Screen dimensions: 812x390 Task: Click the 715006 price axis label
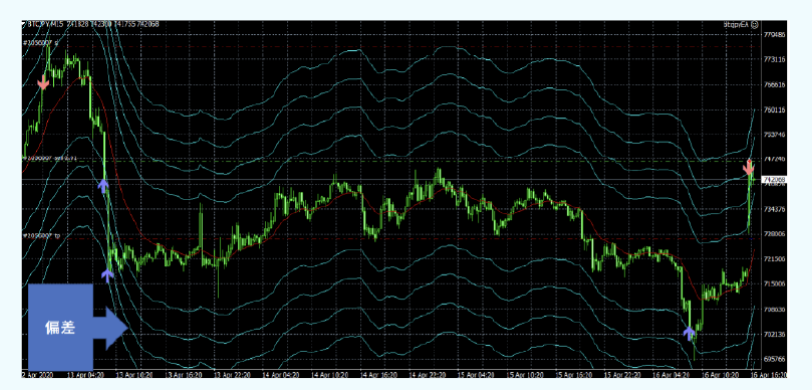(x=775, y=283)
